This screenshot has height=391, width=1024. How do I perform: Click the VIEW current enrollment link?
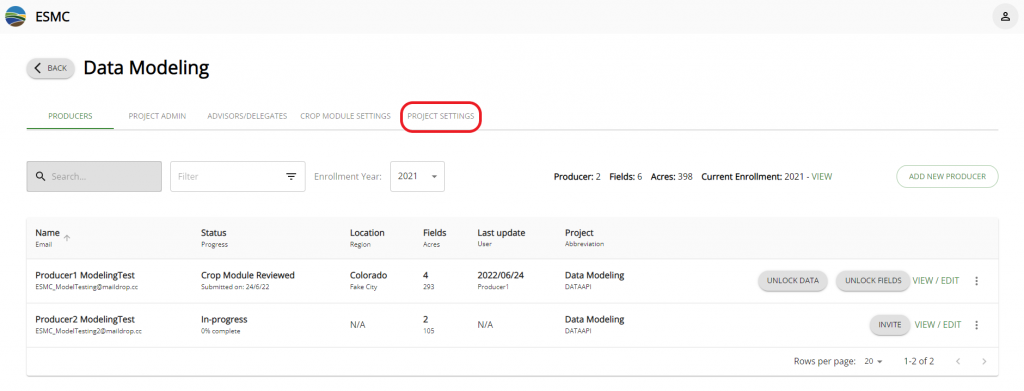pos(822,176)
